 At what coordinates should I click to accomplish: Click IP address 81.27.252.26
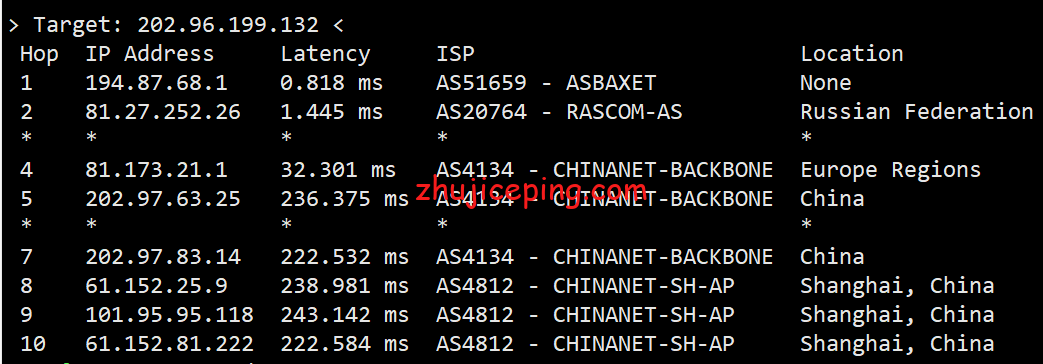[163, 112]
